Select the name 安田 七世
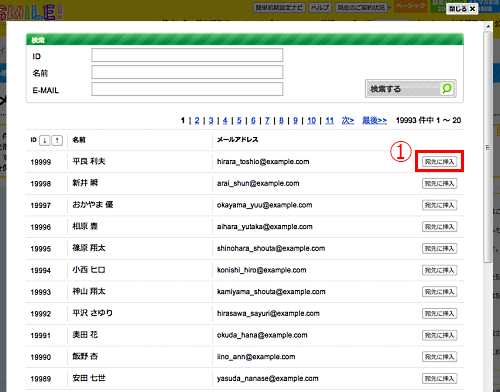The image size is (500, 392). tap(89, 378)
